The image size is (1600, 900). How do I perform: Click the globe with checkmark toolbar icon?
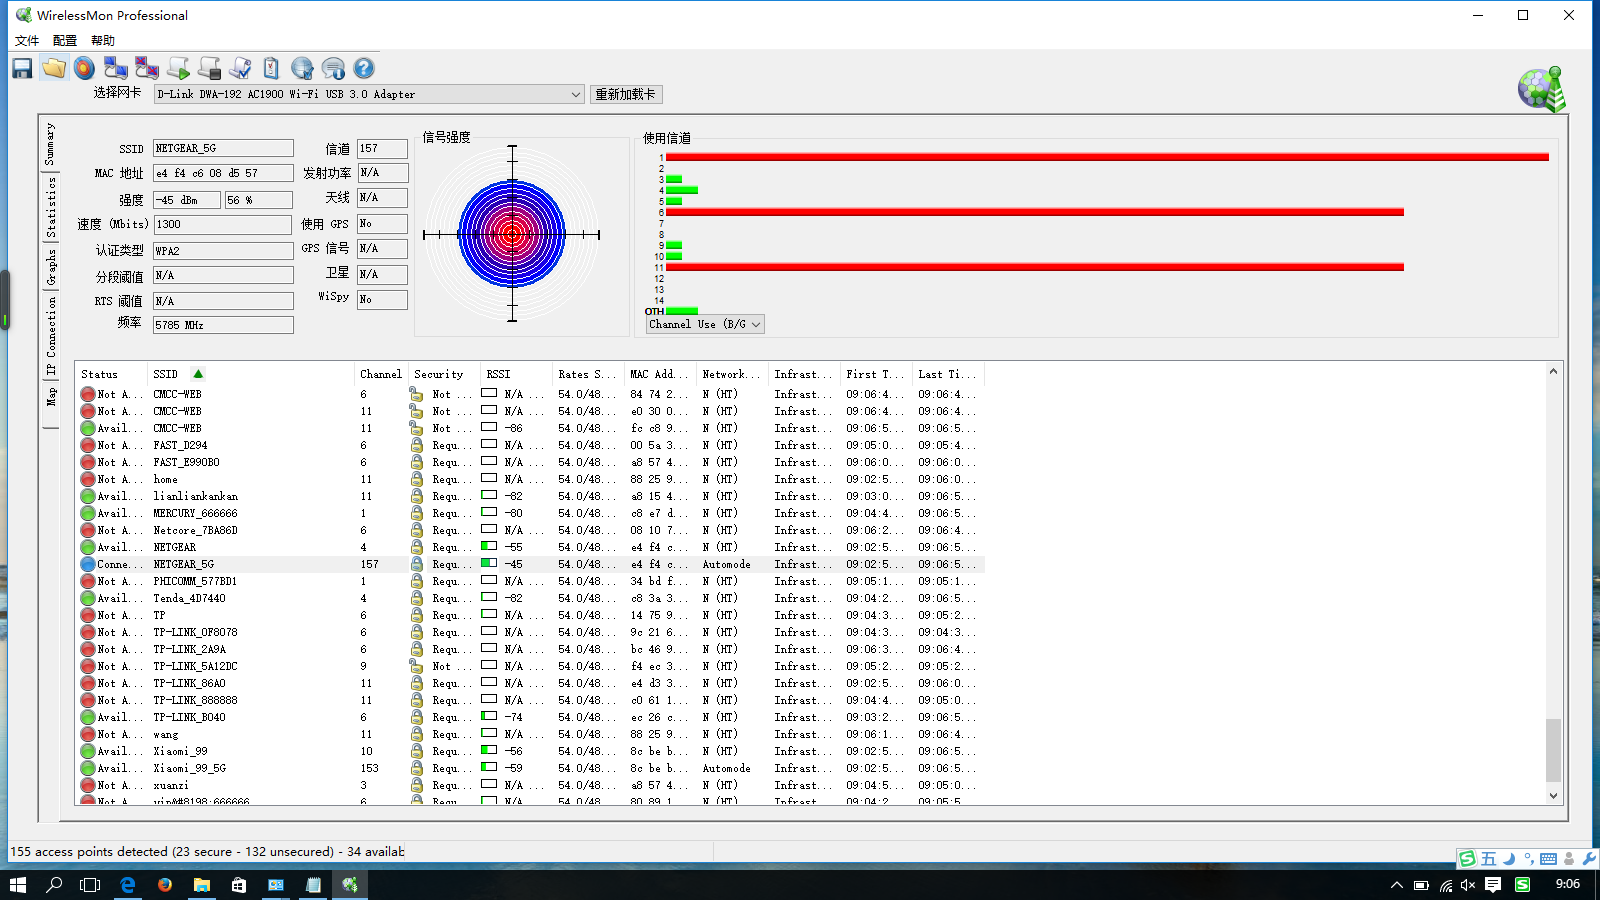click(x=302, y=68)
